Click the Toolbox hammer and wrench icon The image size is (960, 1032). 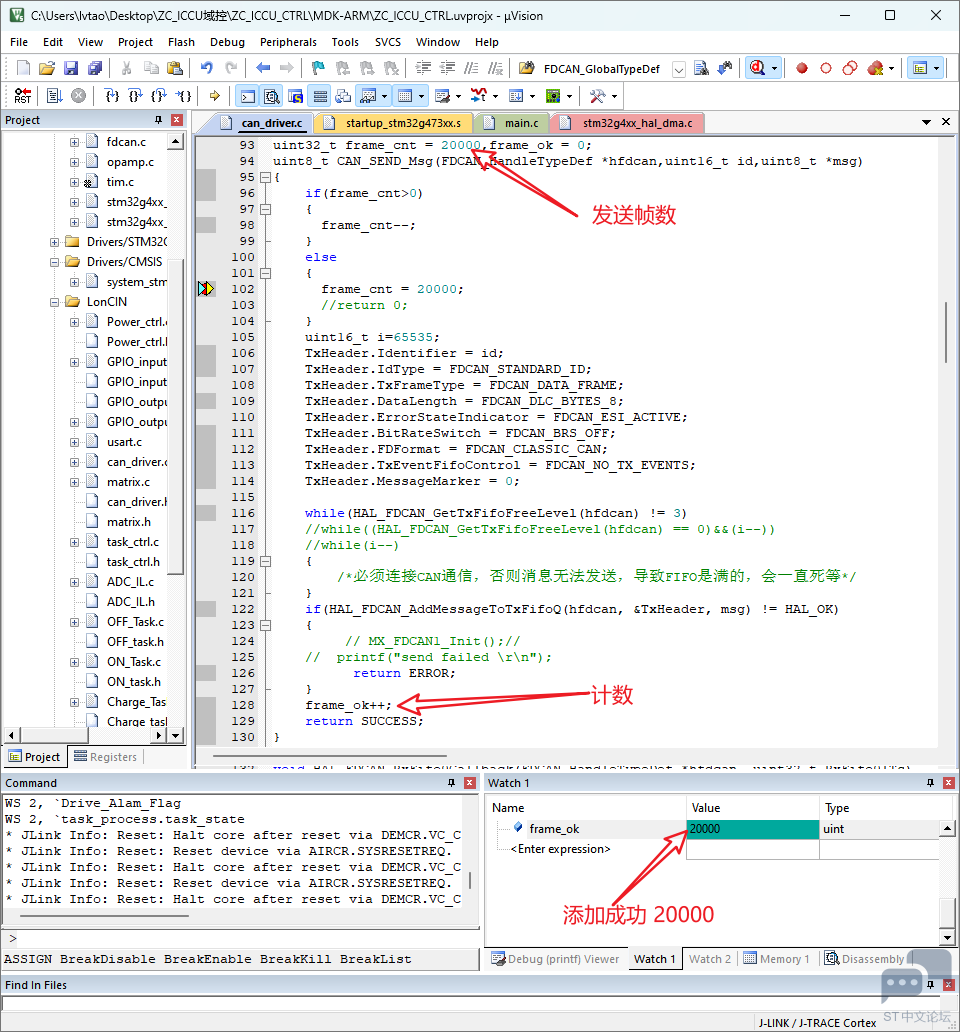click(597, 96)
